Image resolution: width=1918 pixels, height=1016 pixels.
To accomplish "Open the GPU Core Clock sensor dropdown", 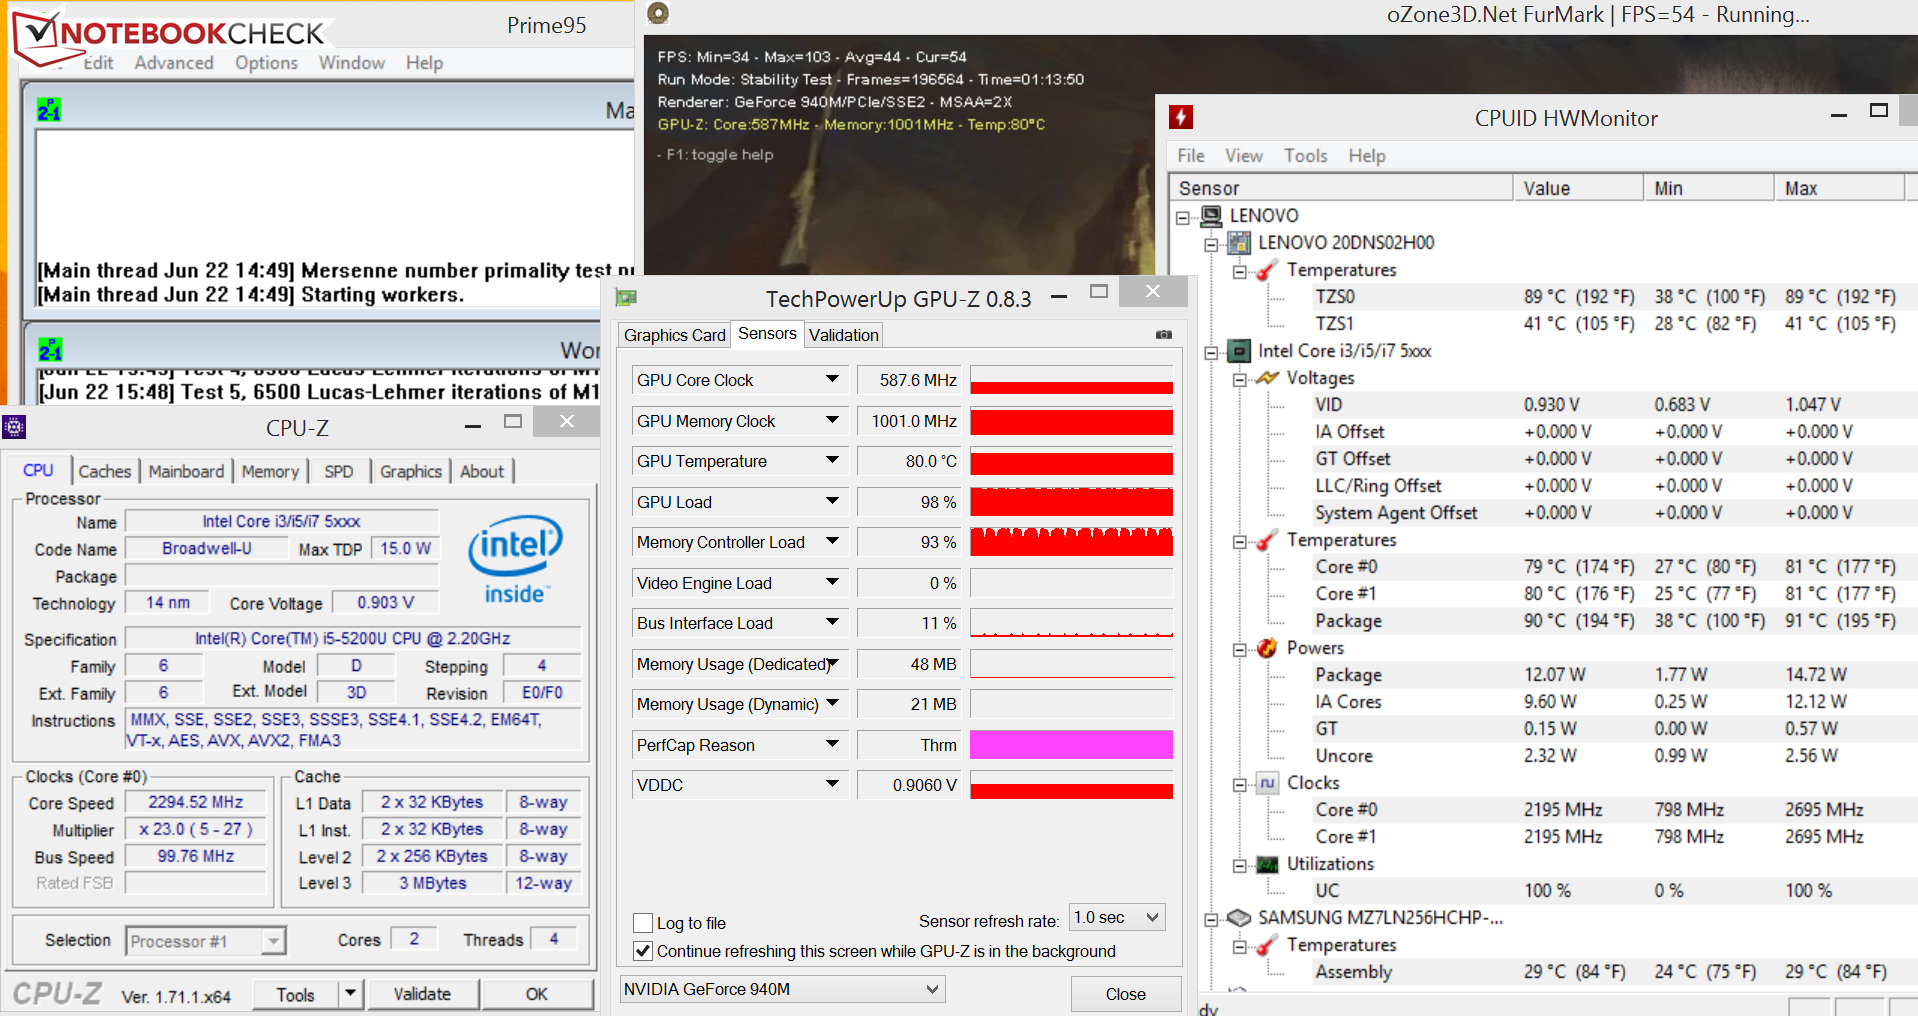I will (x=832, y=380).
